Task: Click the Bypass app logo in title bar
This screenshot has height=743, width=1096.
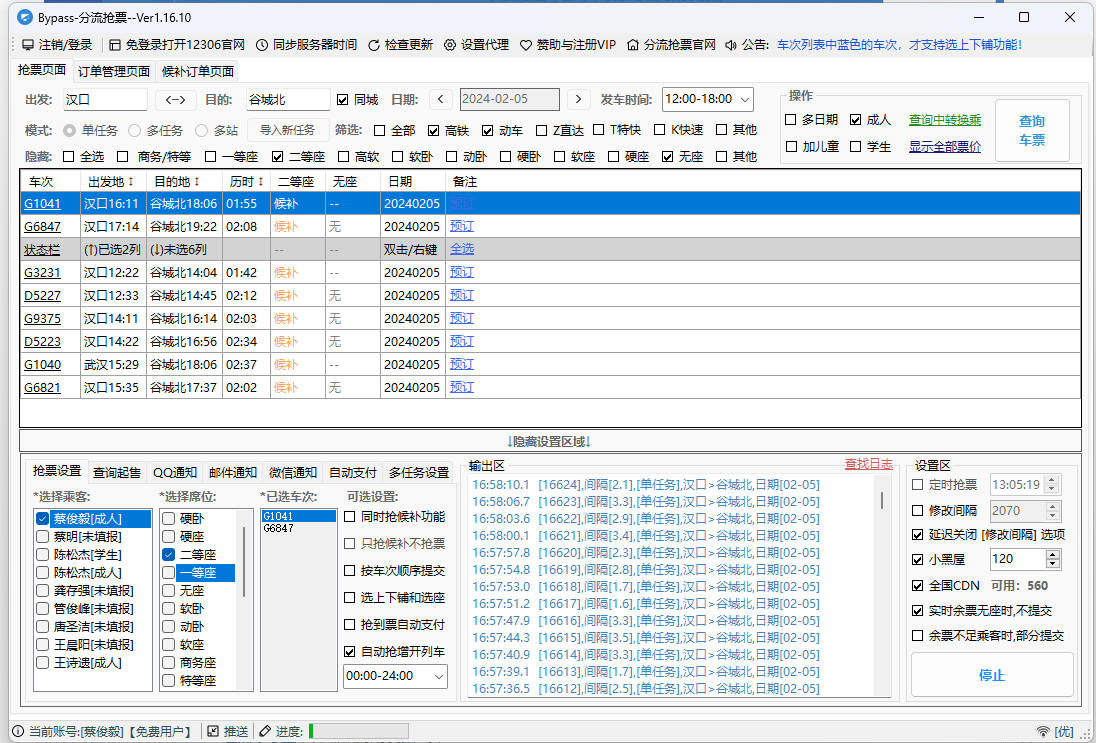Action: (x=25, y=17)
